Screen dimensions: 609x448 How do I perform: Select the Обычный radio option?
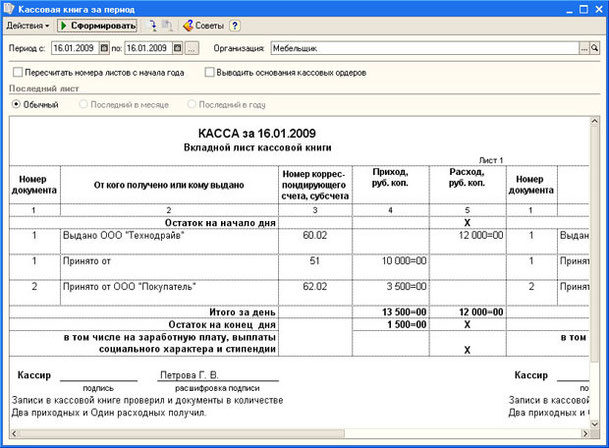click(x=15, y=103)
